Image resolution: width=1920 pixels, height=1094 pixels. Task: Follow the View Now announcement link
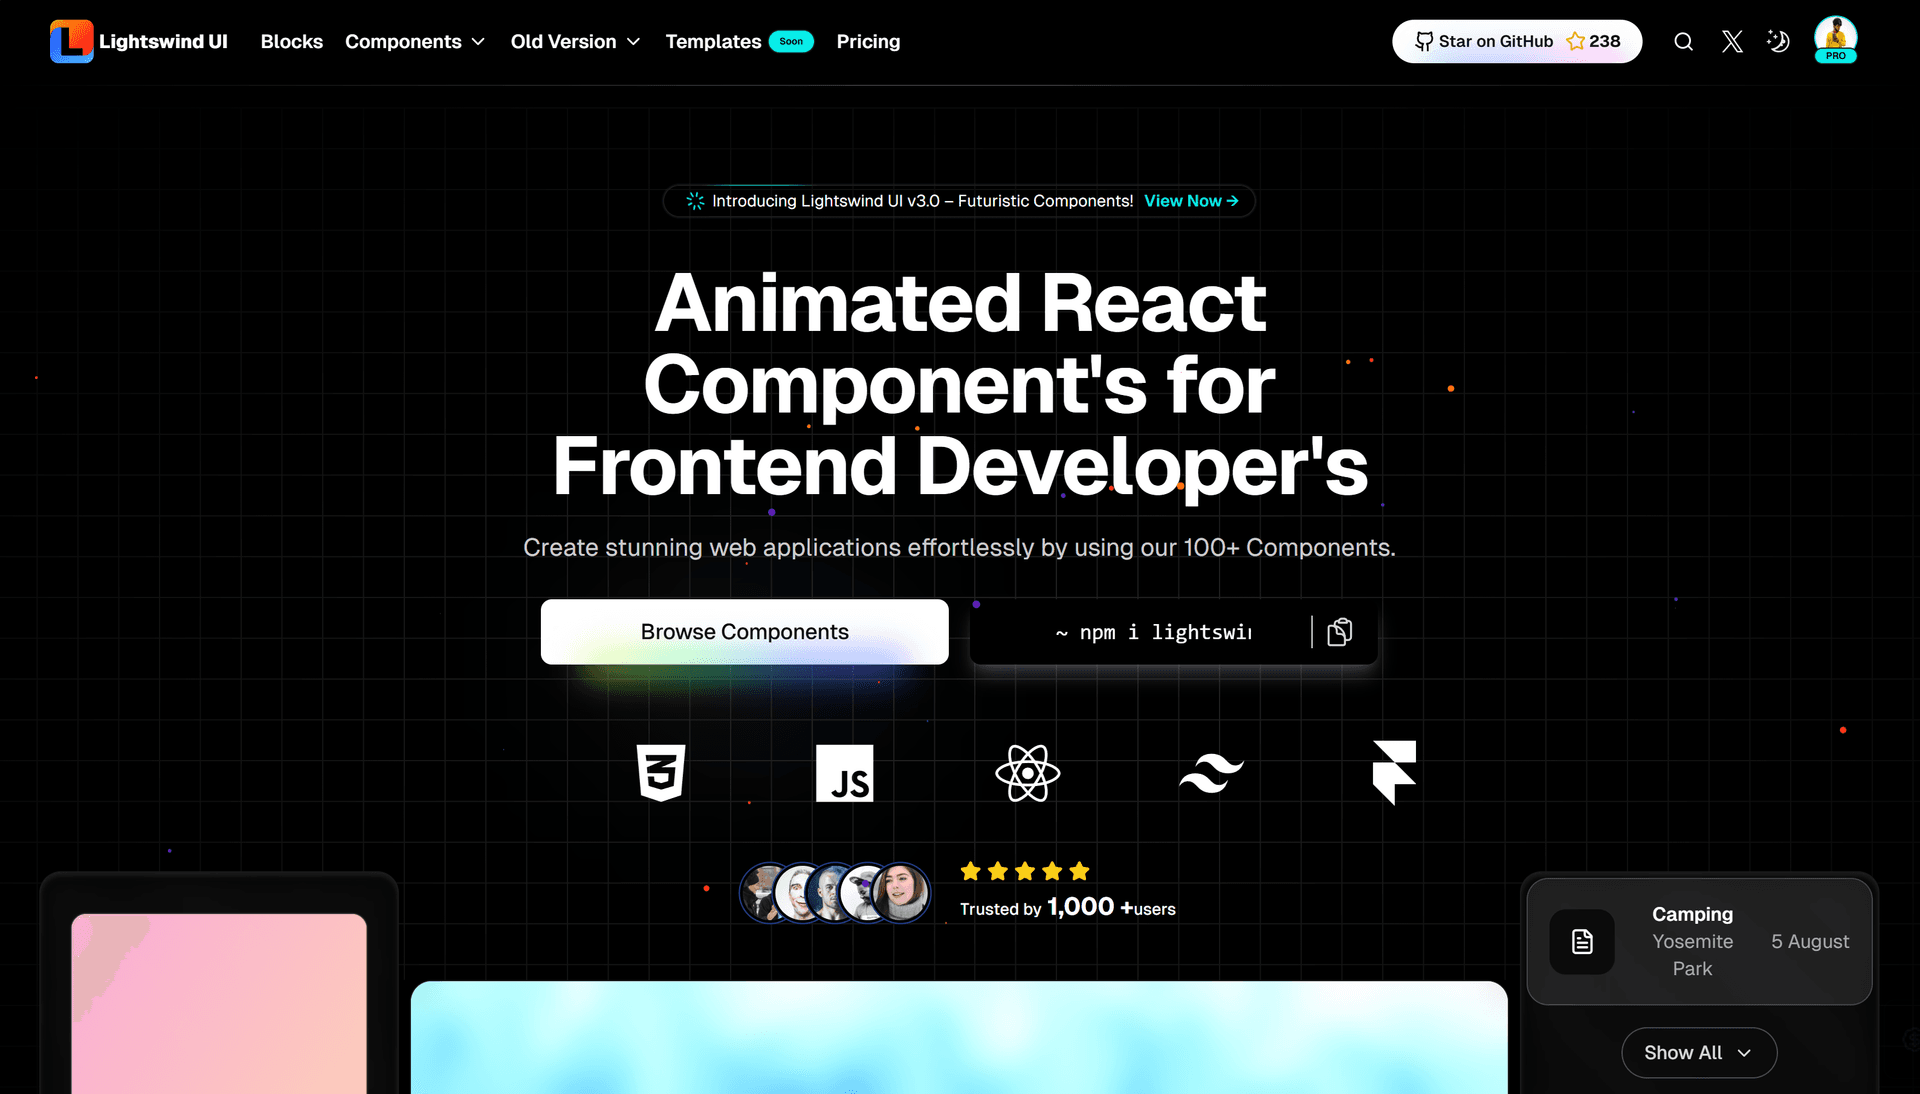(1191, 201)
